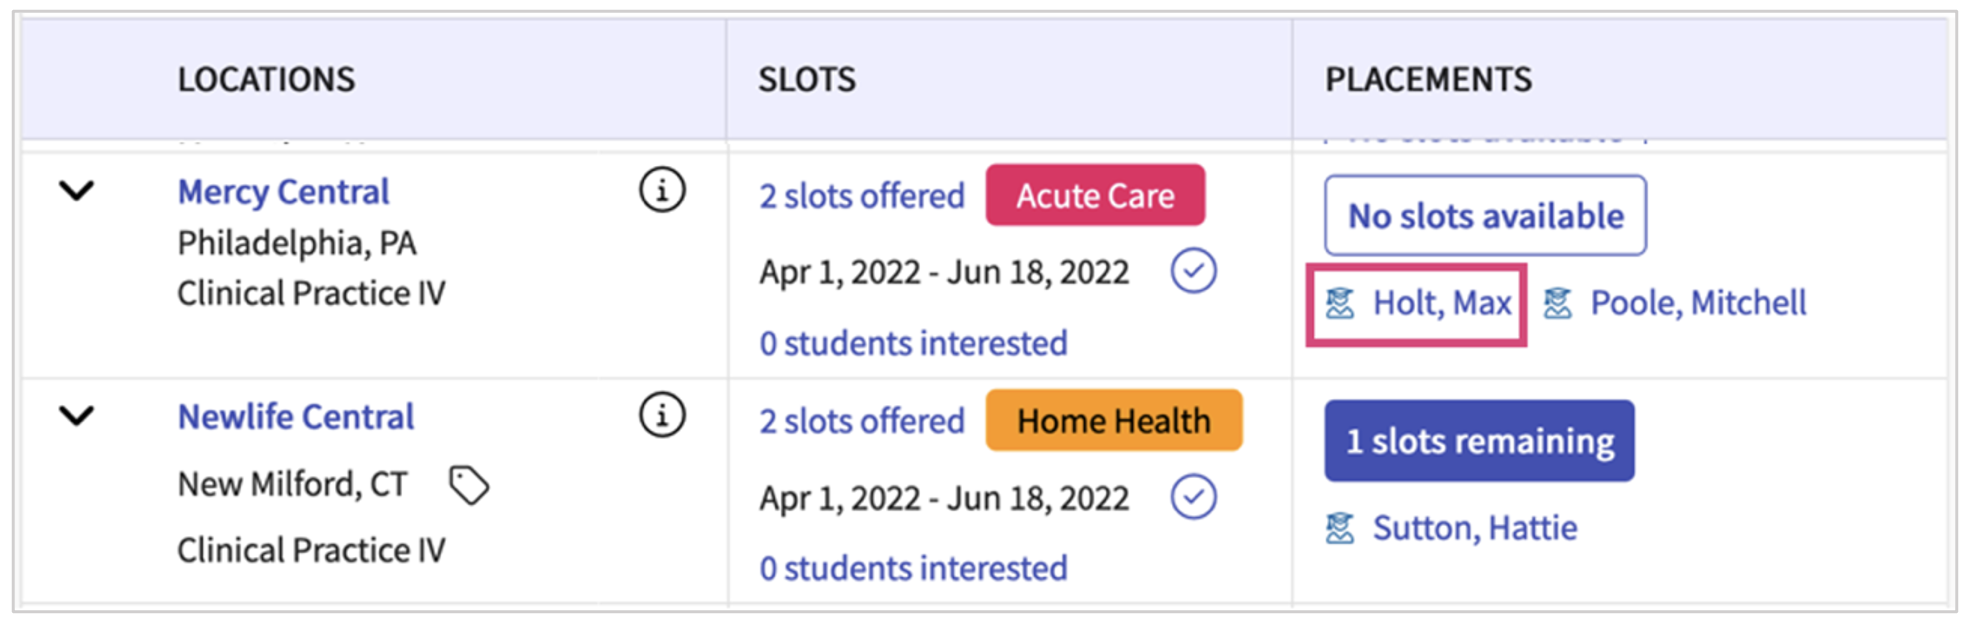Click the LOCATIONS column header
1966x622 pixels.
point(266,79)
